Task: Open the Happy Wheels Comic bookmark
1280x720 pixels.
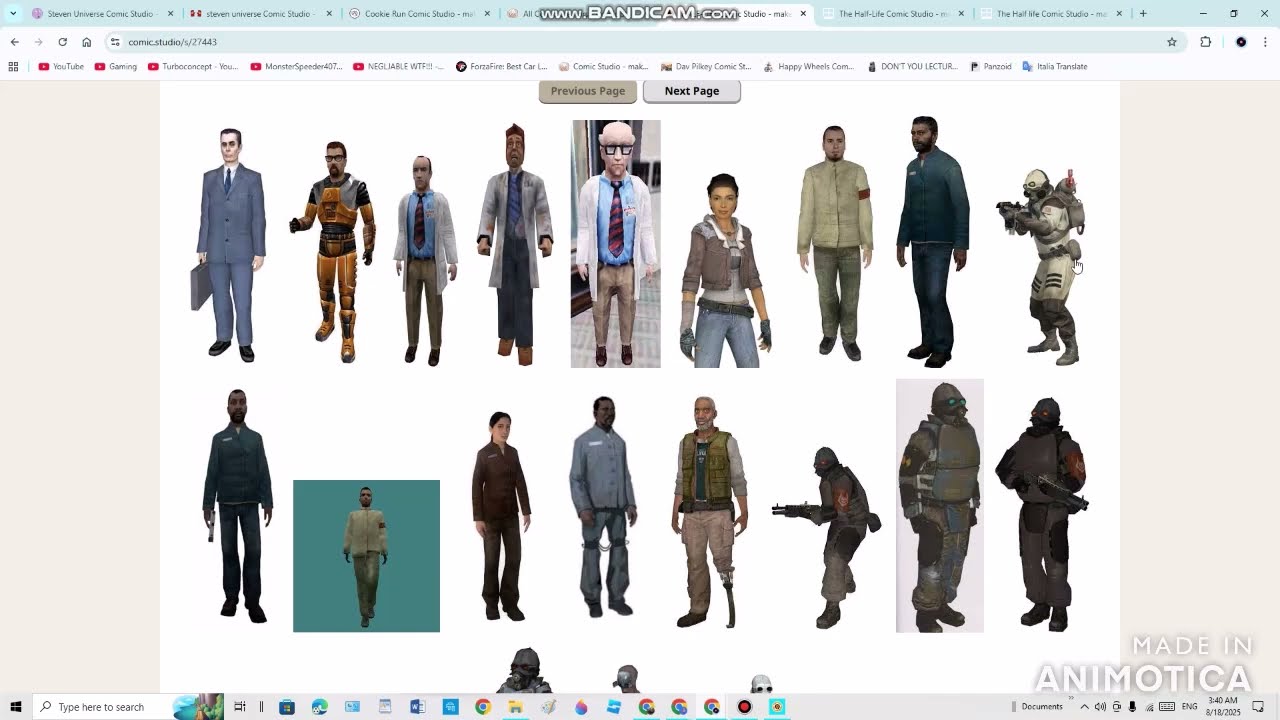Action: (x=808, y=66)
